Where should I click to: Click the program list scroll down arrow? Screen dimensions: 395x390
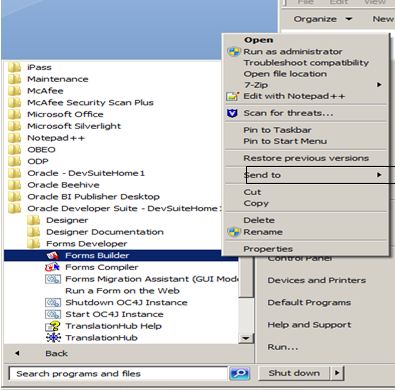(246, 338)
